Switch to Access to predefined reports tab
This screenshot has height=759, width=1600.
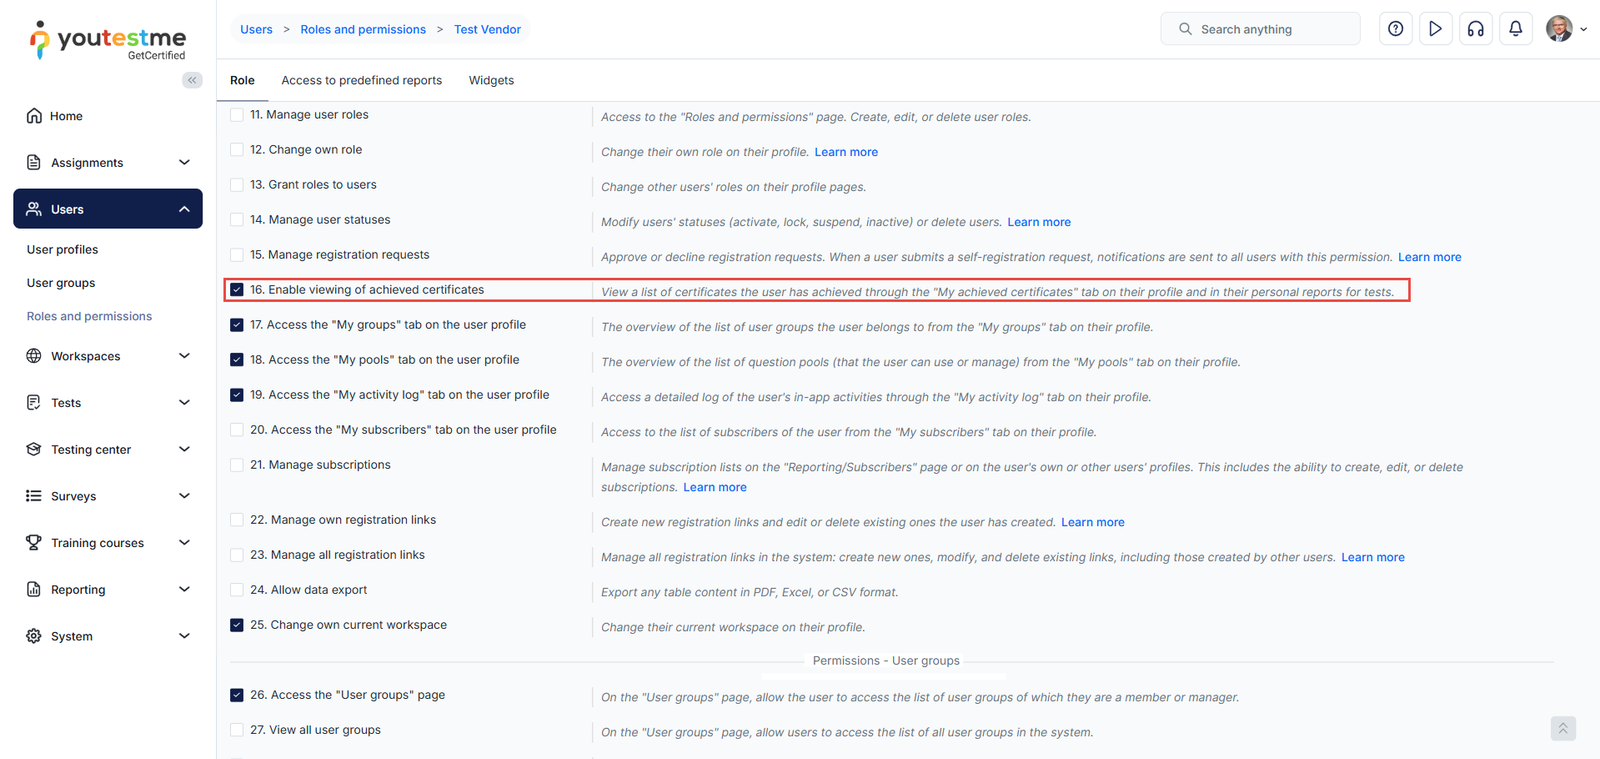click(x=361, y=81)
